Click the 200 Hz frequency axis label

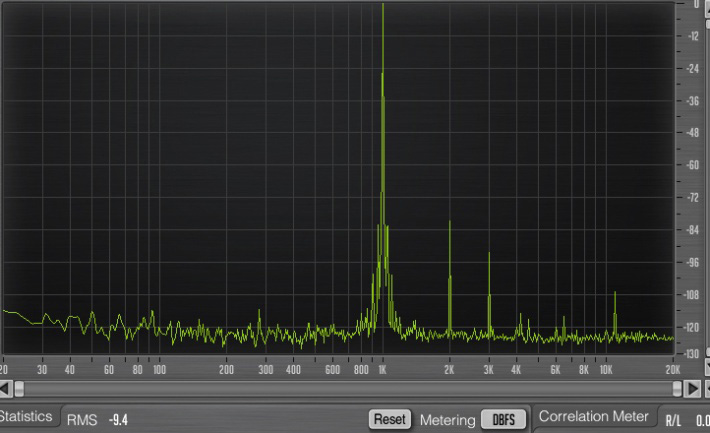pyautogui.click(x=226, y=370)
